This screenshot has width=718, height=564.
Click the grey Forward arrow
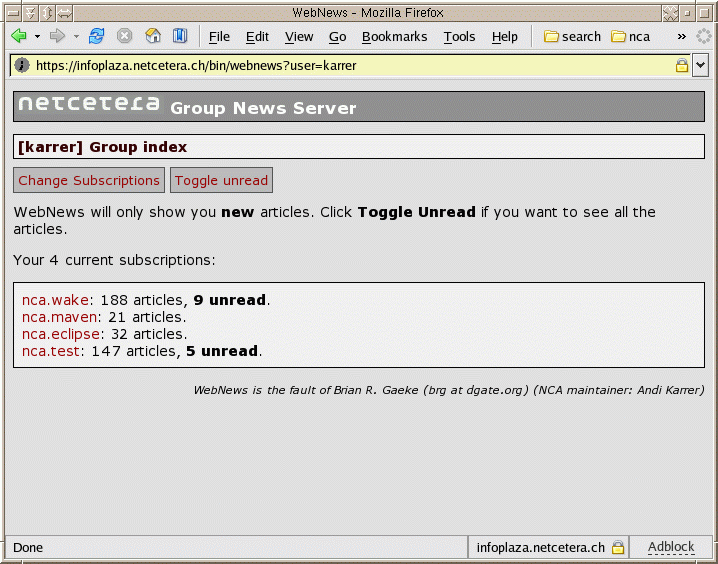(x=57, y=36)
